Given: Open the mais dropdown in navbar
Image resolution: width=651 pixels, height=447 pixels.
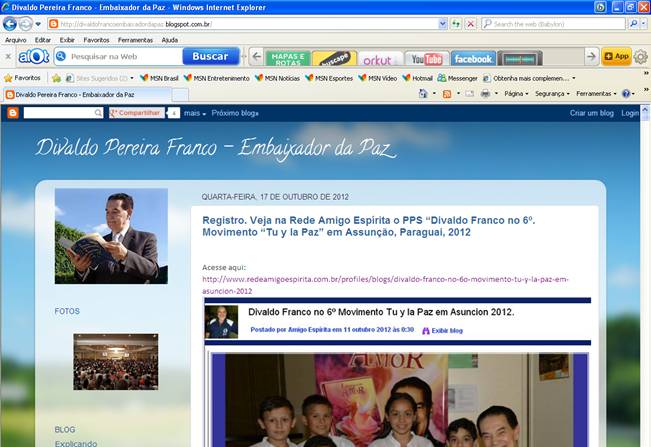Looking at the screenshot, I should point(195,113).
